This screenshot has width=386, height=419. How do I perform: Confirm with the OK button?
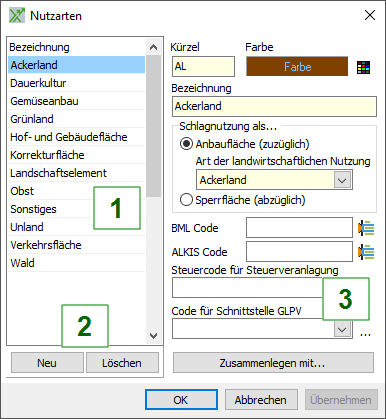[181, 400]
